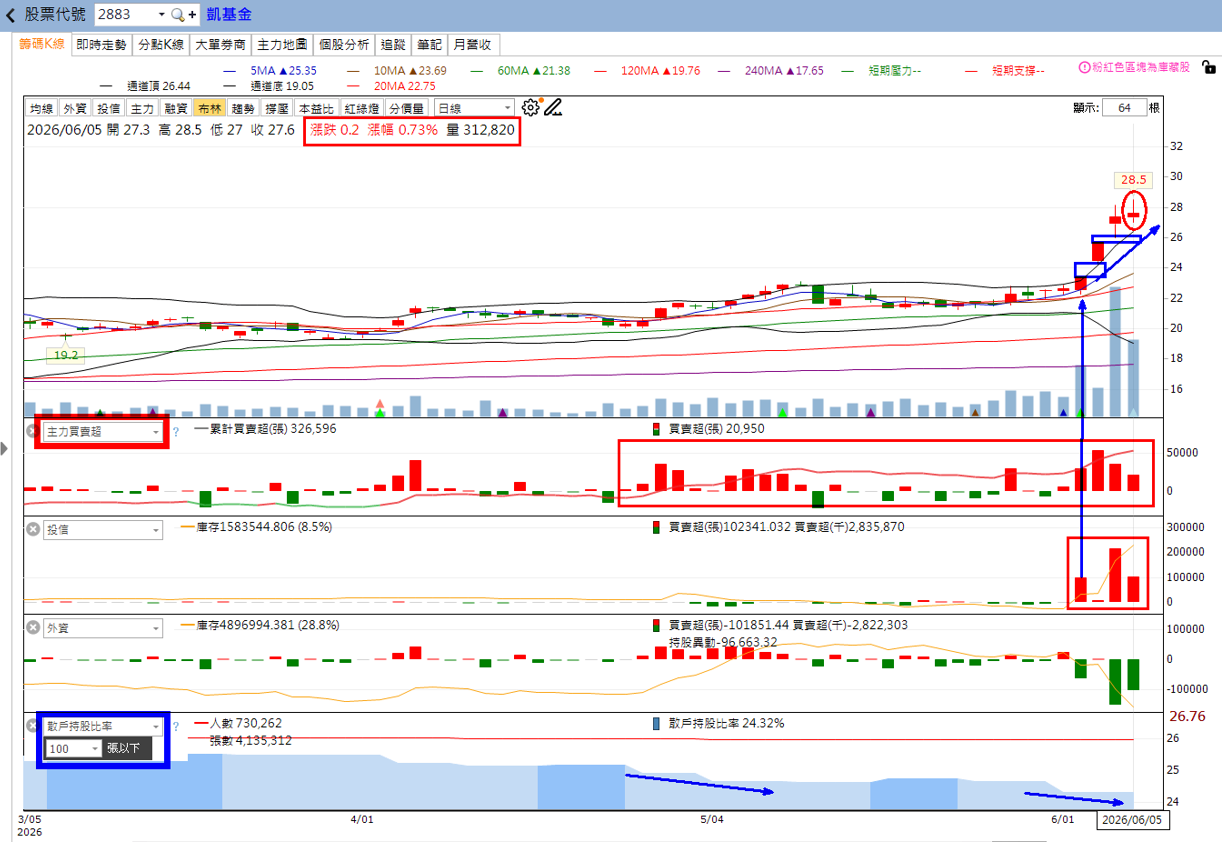Click the back arrow beside 股票代號
The width and height of the screenshot is (1222, 842).
click(x=11, y=15)
